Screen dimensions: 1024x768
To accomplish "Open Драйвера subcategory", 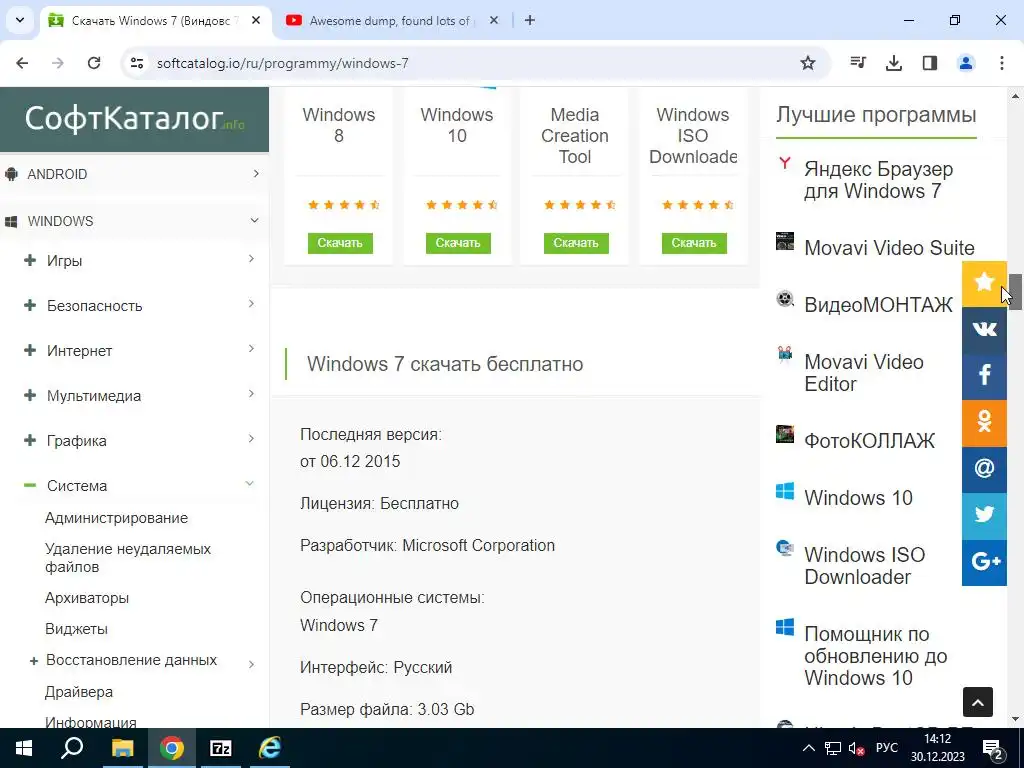I will pyautogui.click(x=78, y=692).
